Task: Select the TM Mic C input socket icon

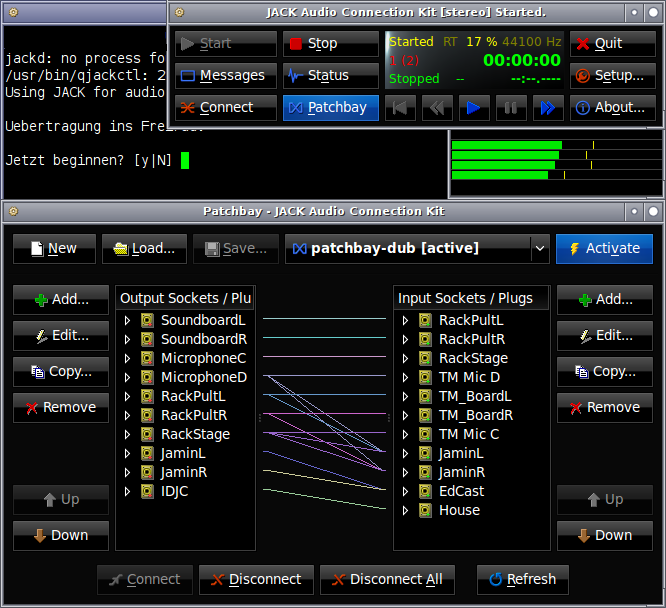Action: click(x=425, y=434)
